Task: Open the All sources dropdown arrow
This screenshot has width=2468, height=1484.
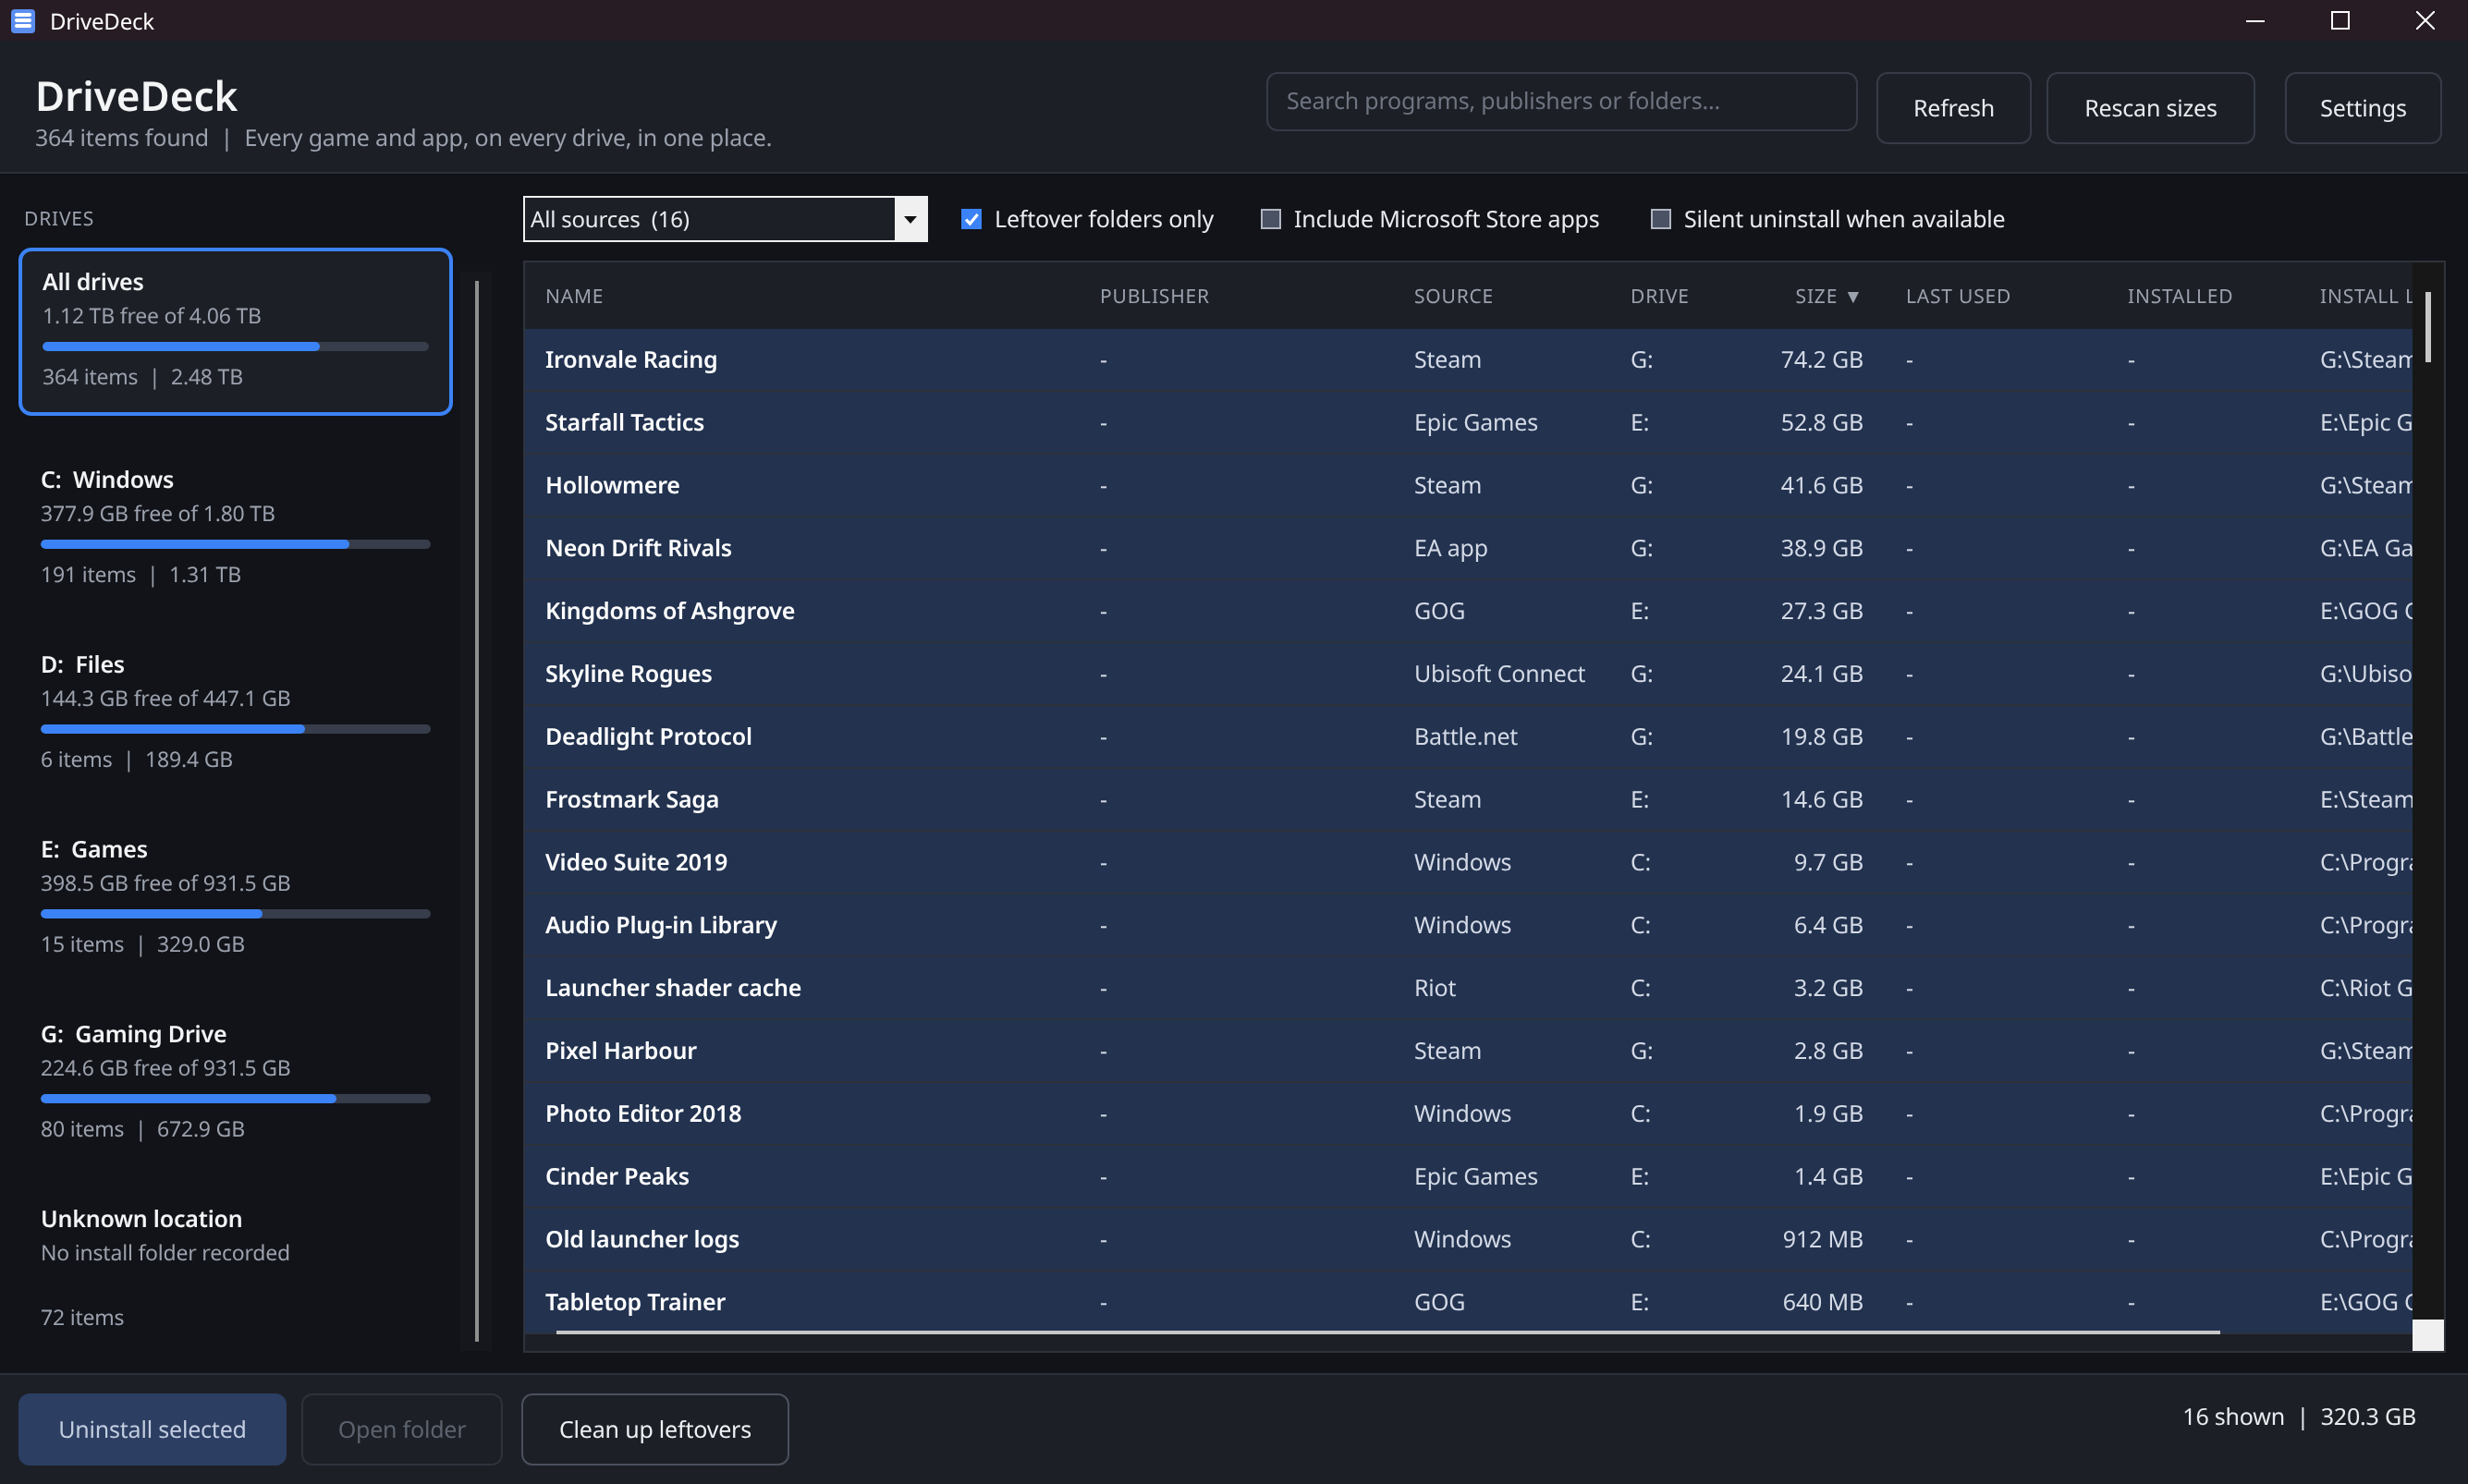Action: [910, 219]
